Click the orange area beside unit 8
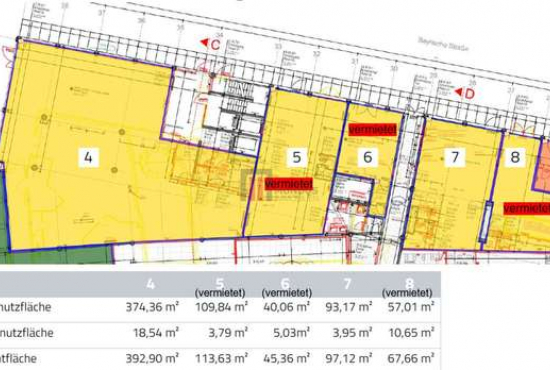 (x=542, y=164)
